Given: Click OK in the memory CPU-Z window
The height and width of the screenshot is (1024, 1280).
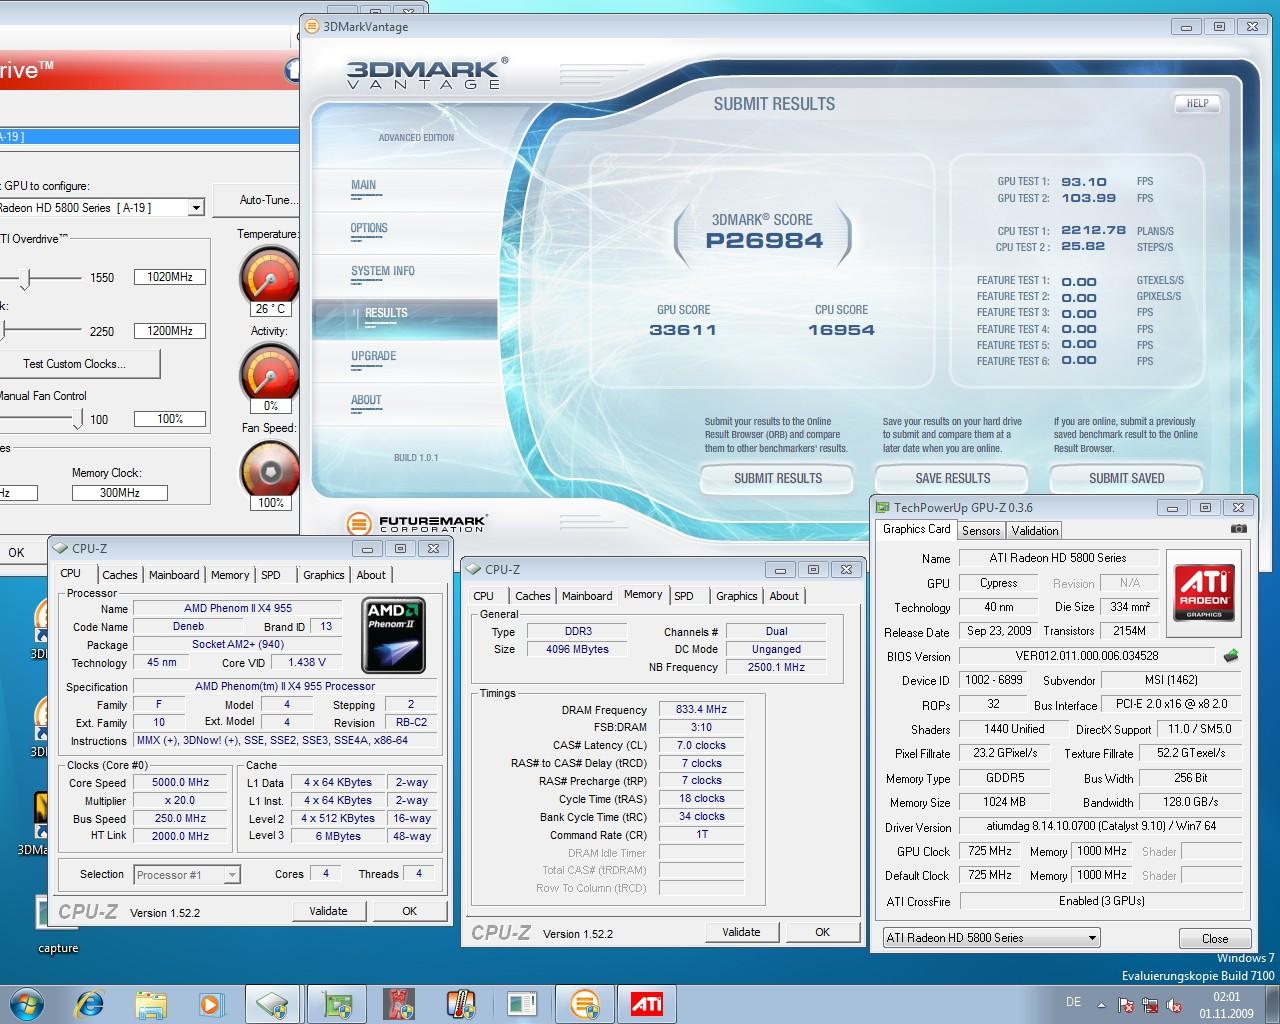Looking at the screenshot, I should click(x=822, y=932).
